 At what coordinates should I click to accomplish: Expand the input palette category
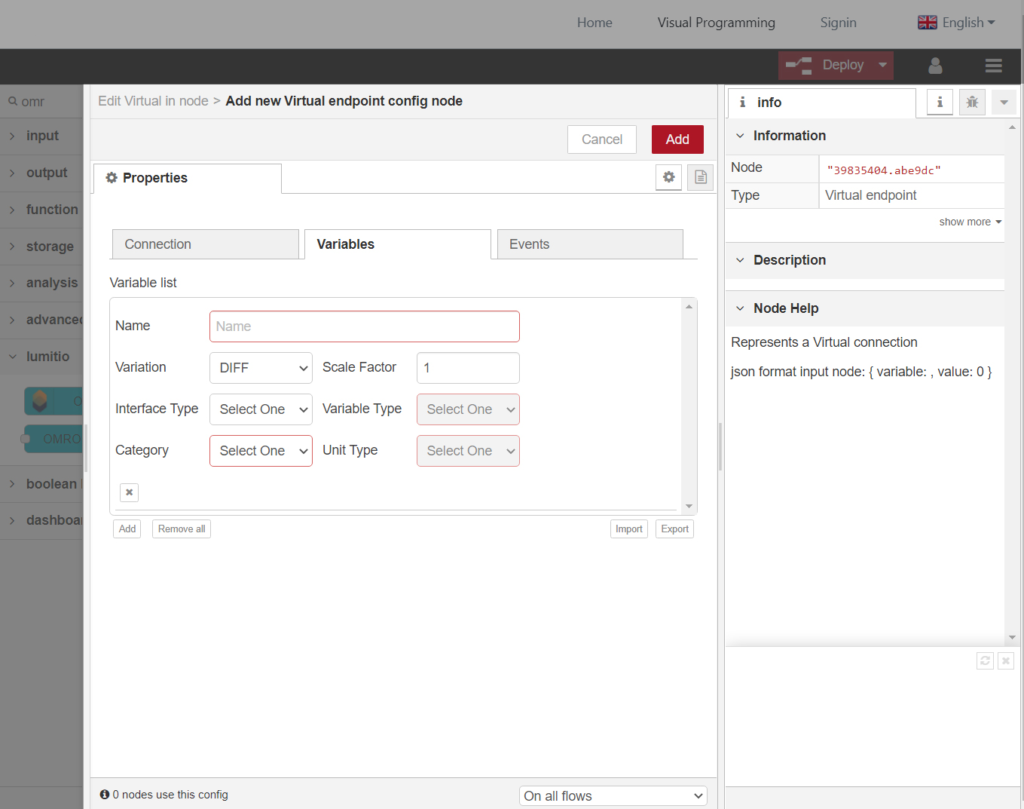[x=42, y=136]
